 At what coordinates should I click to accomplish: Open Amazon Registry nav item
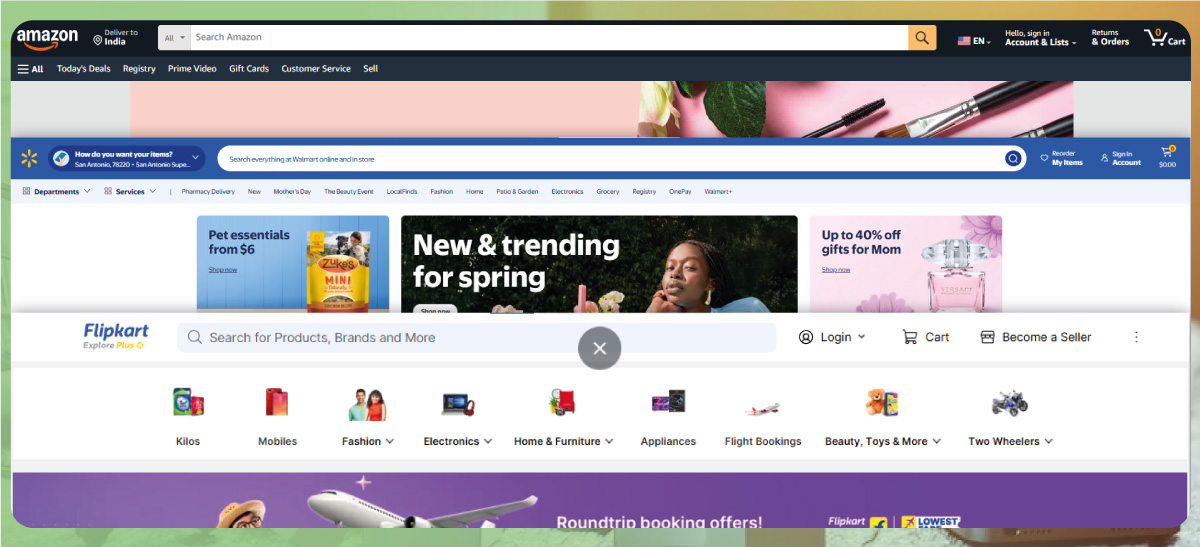pos(139,69)
